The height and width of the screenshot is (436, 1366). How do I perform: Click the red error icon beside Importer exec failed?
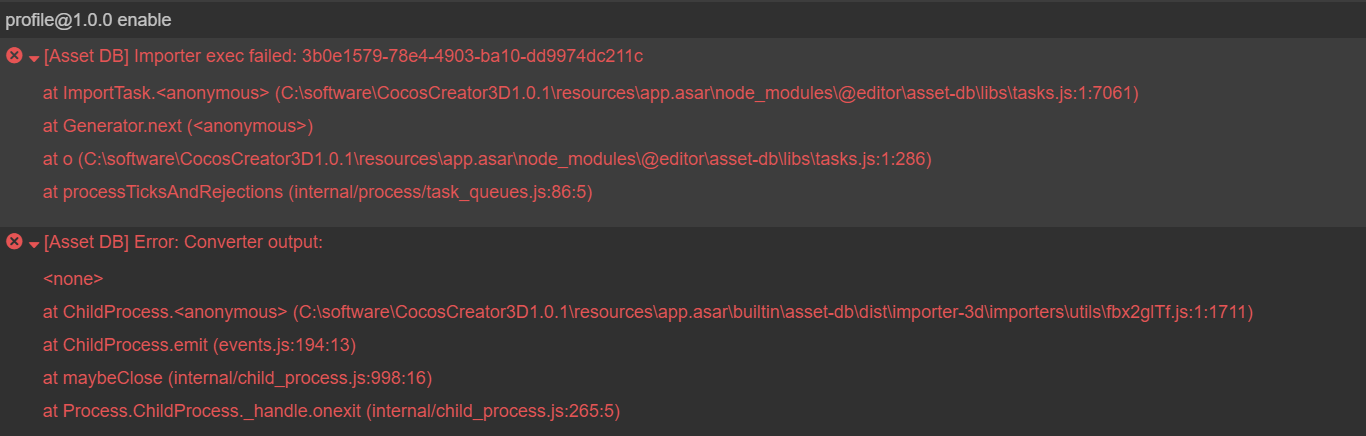point(14,56)
